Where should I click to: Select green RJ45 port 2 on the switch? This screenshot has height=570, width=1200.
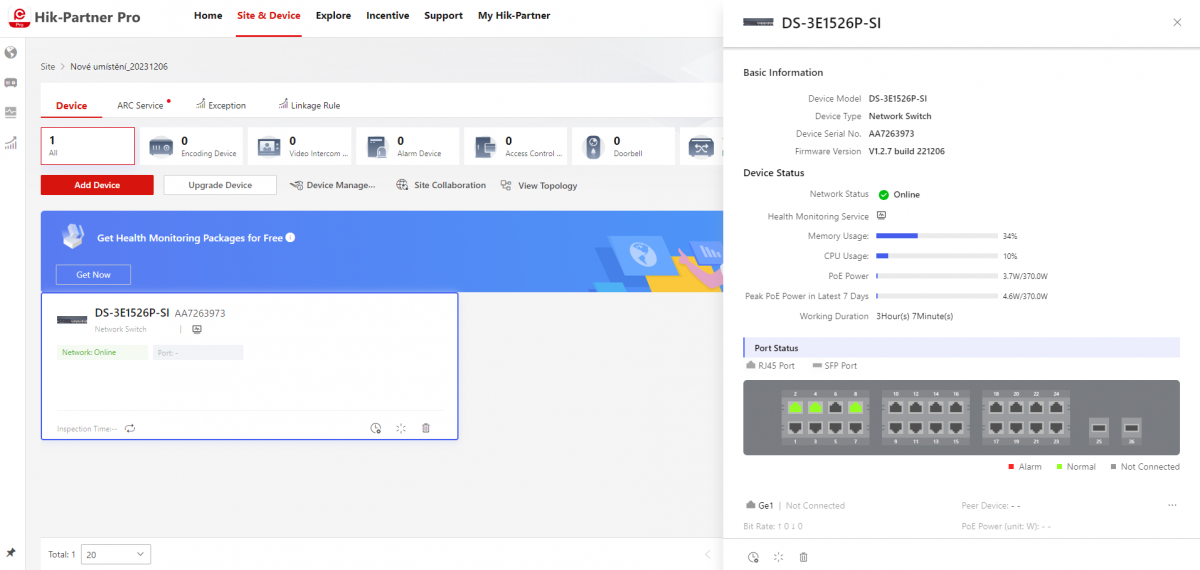[796, 408]
